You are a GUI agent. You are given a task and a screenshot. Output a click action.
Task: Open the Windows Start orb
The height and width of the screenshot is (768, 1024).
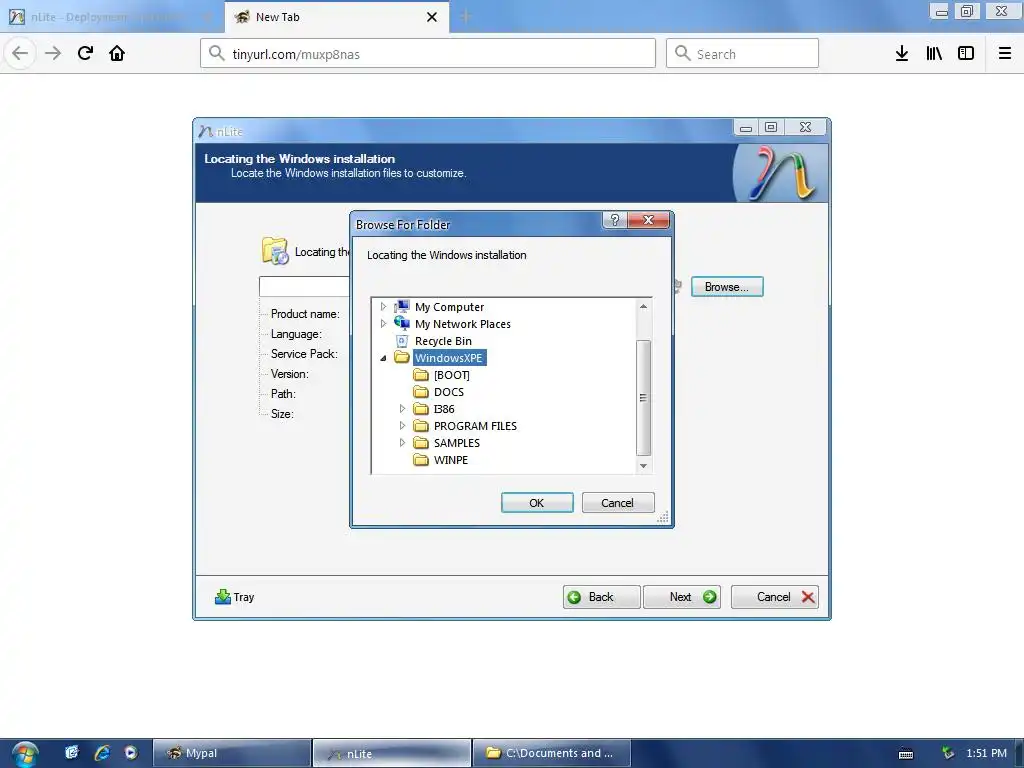click(x=24, y=754)
